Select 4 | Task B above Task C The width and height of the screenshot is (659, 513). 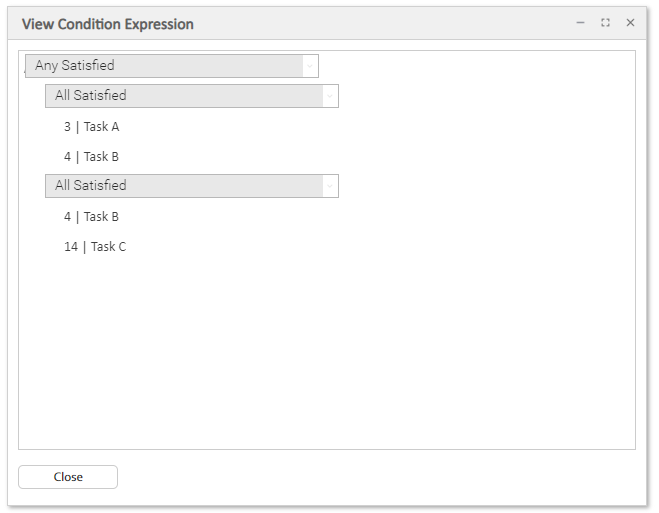tap(91, 217)
